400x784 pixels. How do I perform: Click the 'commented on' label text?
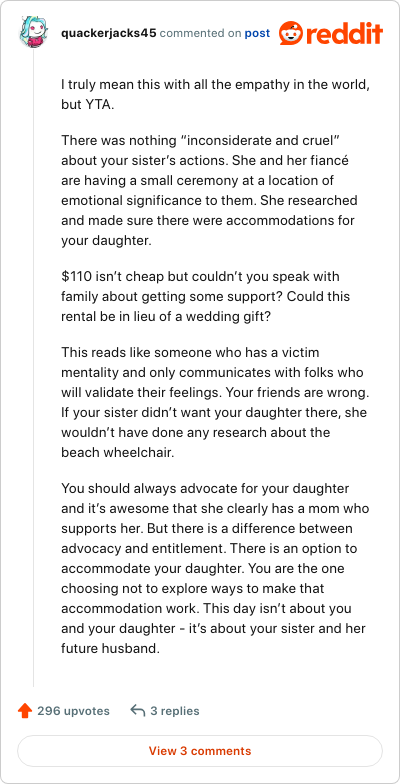200,34
